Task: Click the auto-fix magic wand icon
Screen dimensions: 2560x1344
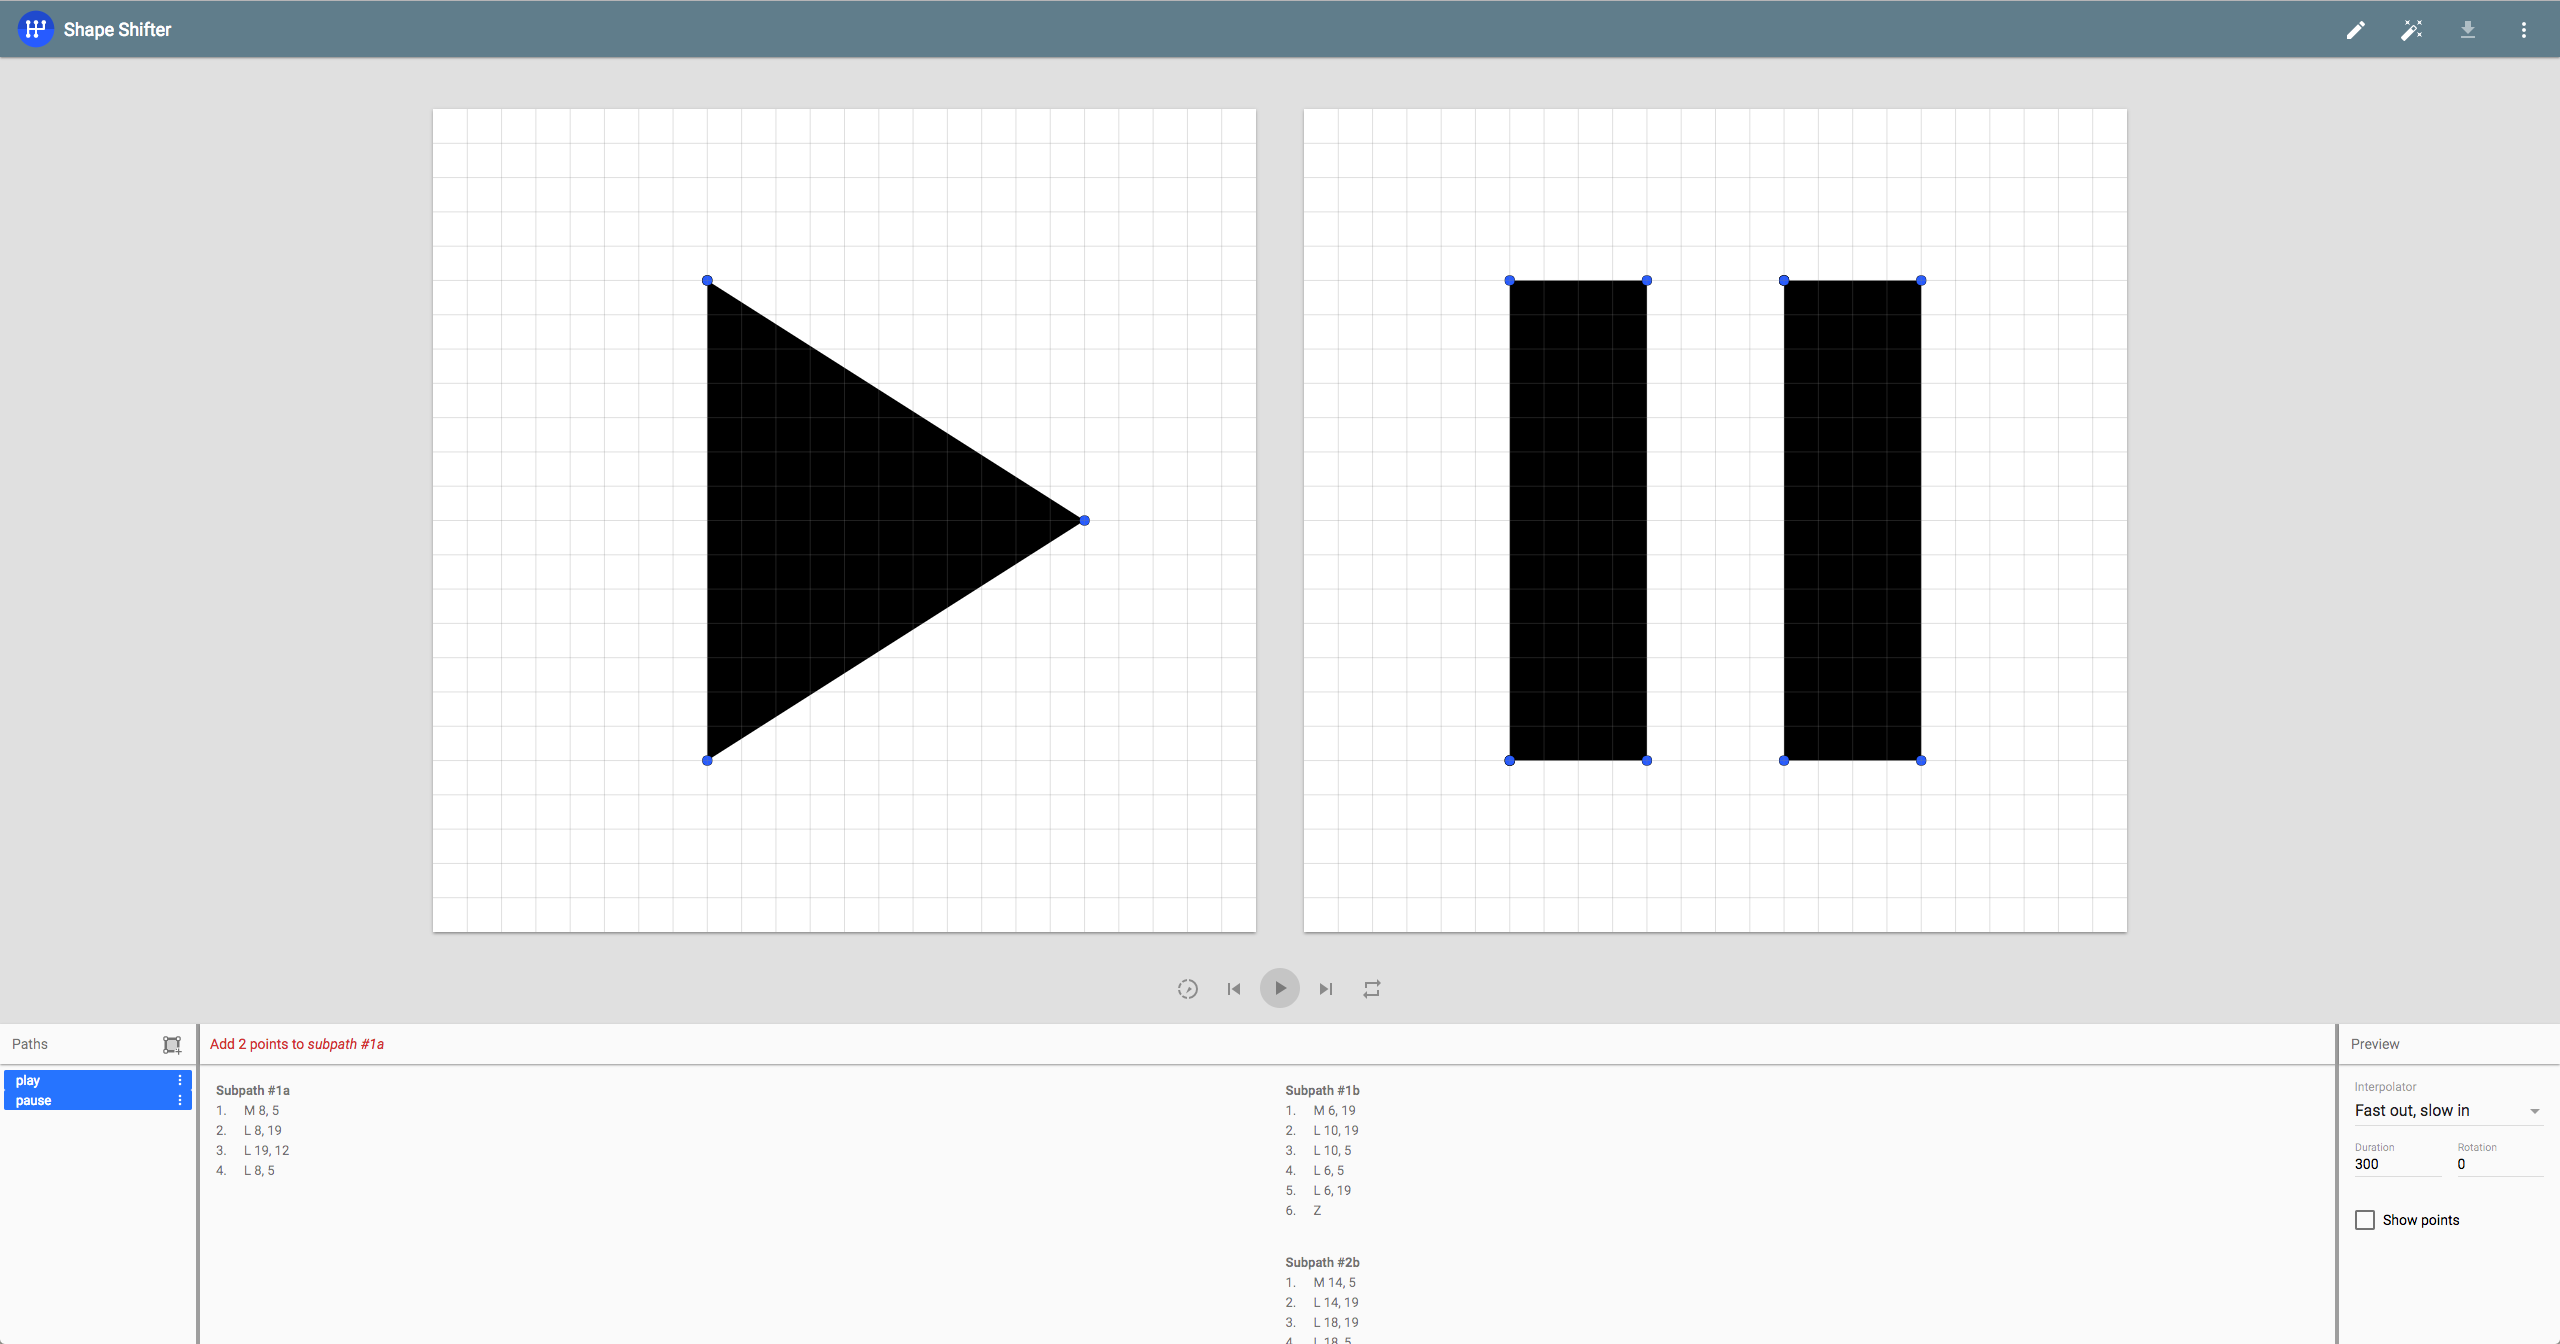Action: (2411, 30)
